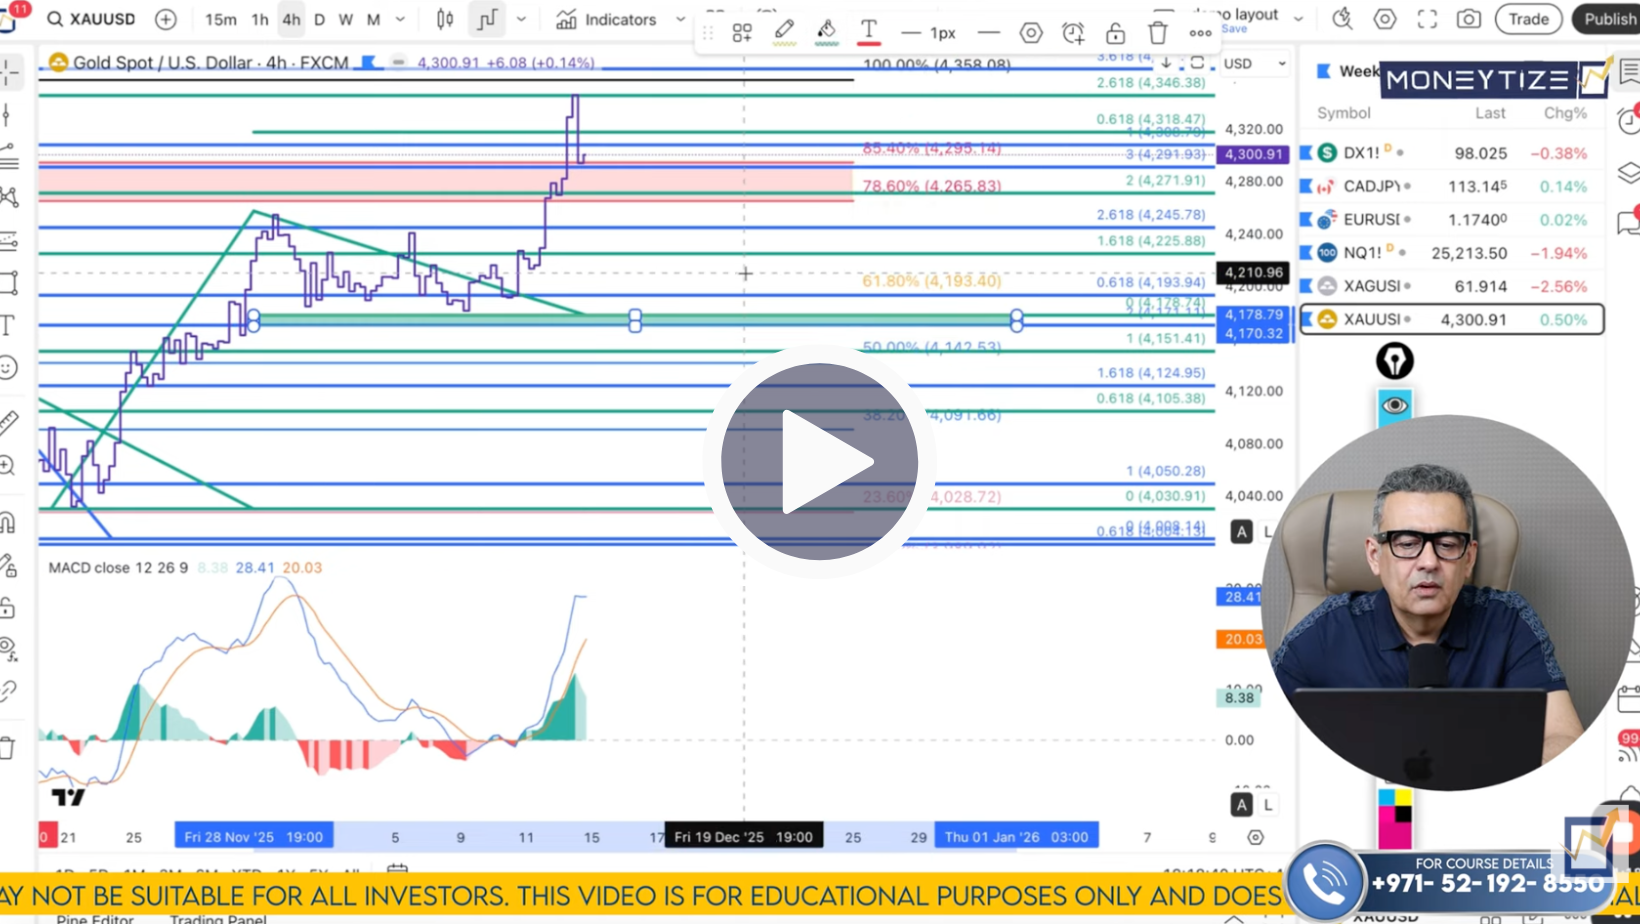
Task: Take a chart snapshot with the camera icon
Action: 1468,18
